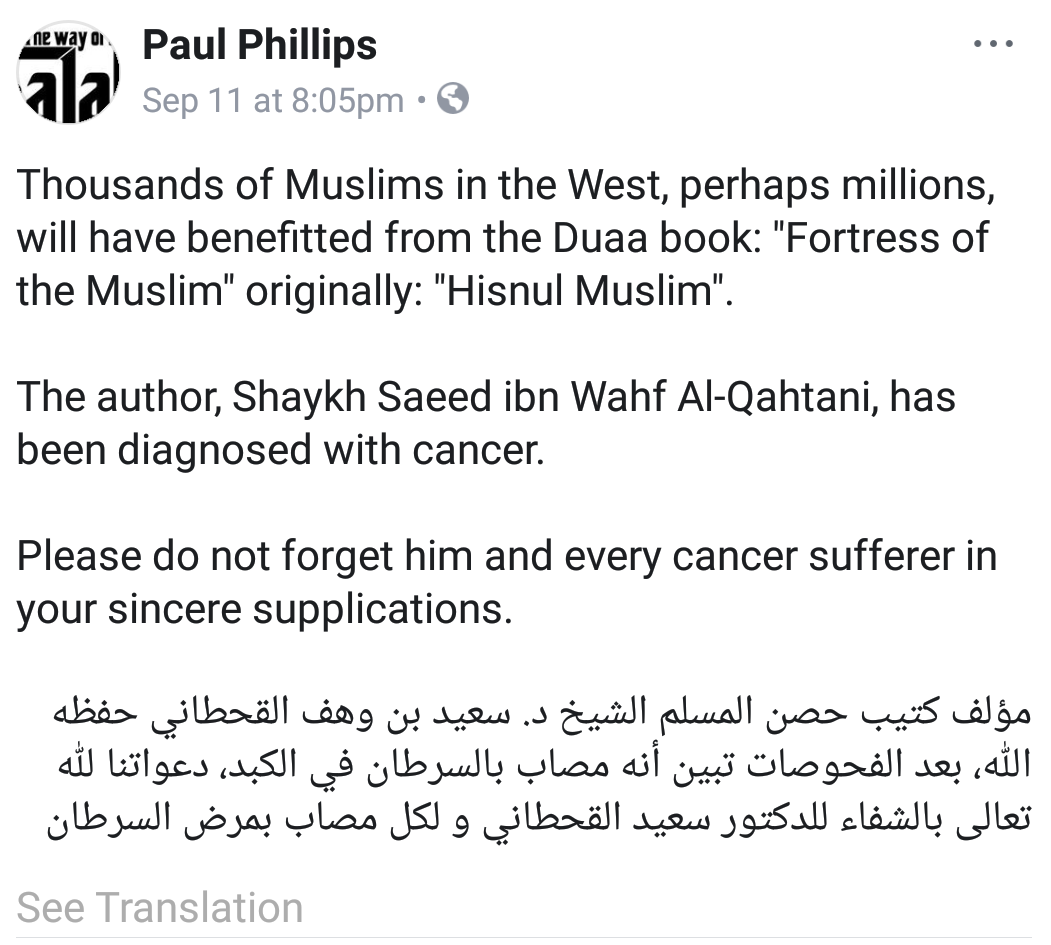This screenshot has height=945, width=1051.
Task: Open the Sep 11 at 8:05pm timestamp
Action: point(273,101)
